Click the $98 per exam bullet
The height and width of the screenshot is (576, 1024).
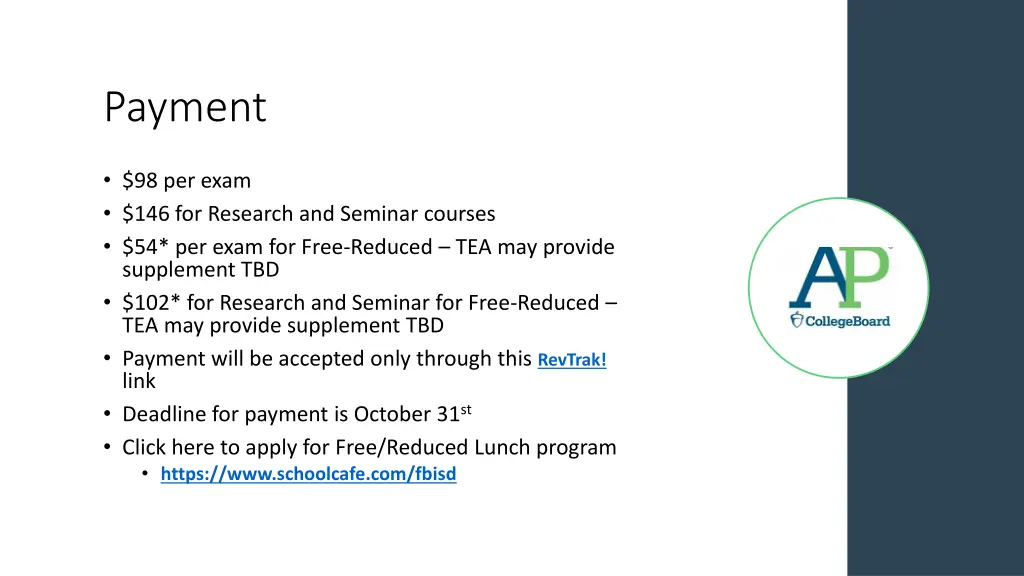point(186,181)
